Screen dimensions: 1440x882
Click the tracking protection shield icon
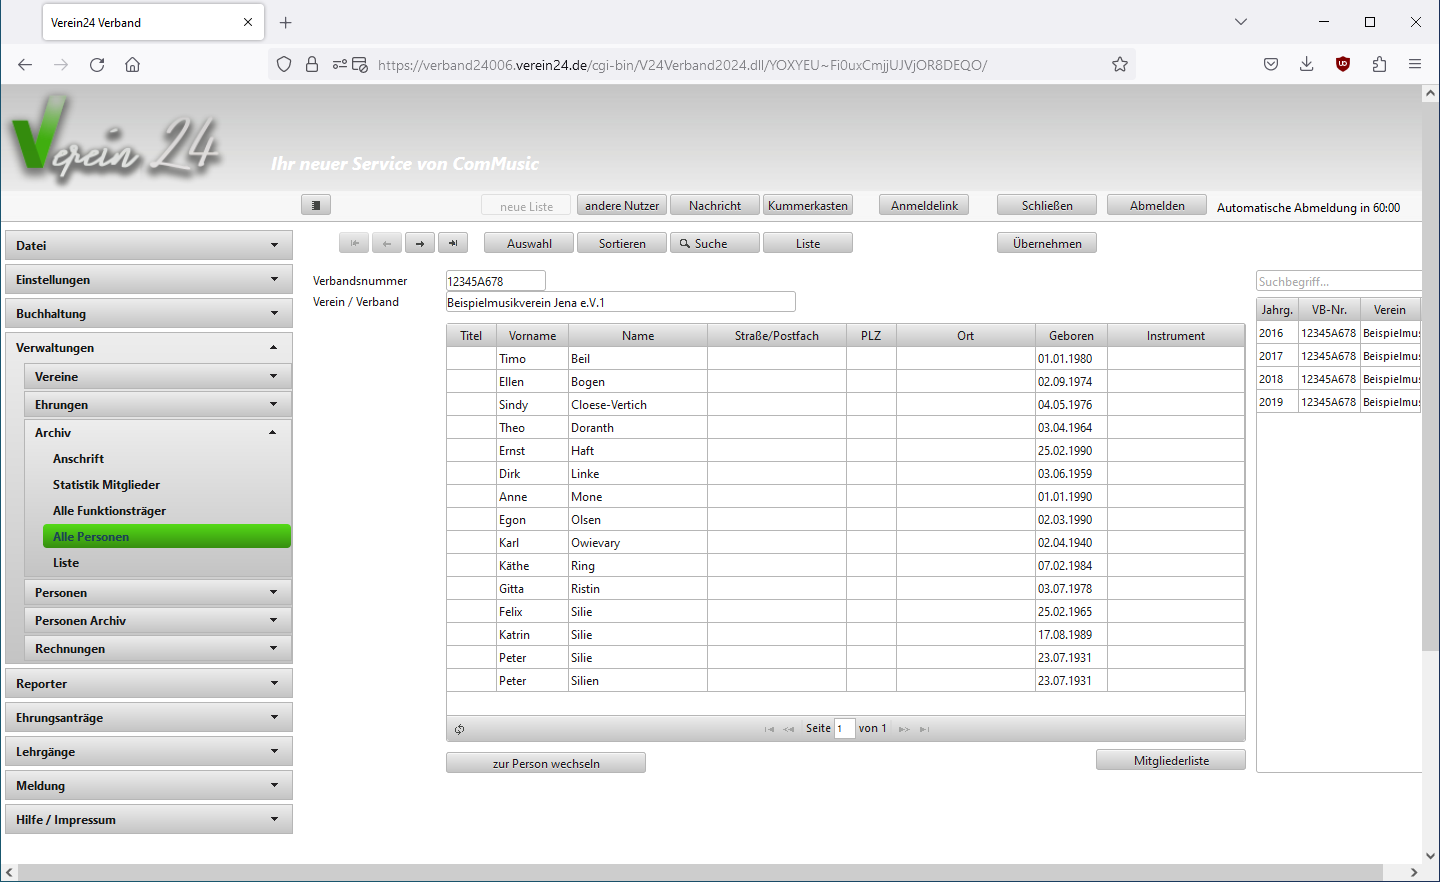[x=284, y=65]
